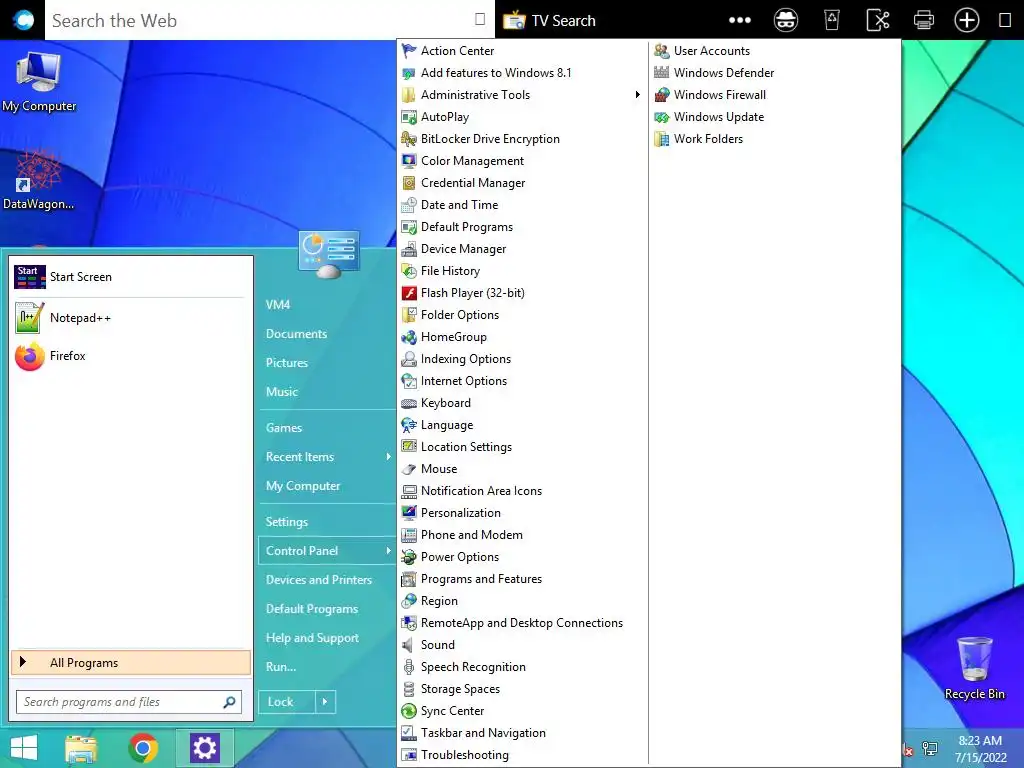Click the printer icon in top bar

pos(923,20)
